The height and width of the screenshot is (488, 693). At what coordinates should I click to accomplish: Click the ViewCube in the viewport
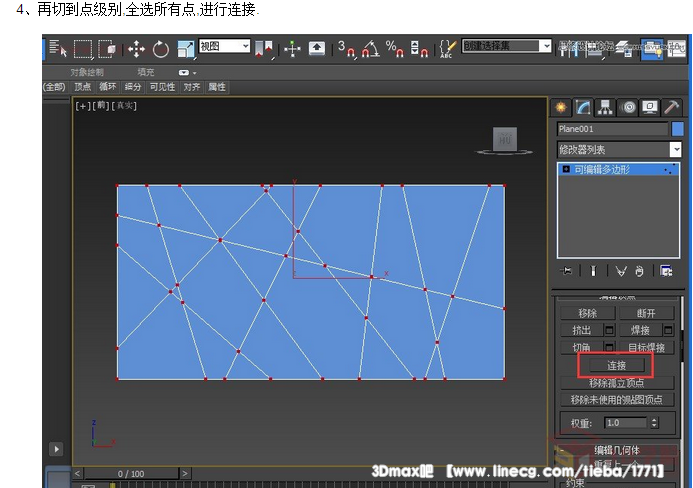point(505,139)
